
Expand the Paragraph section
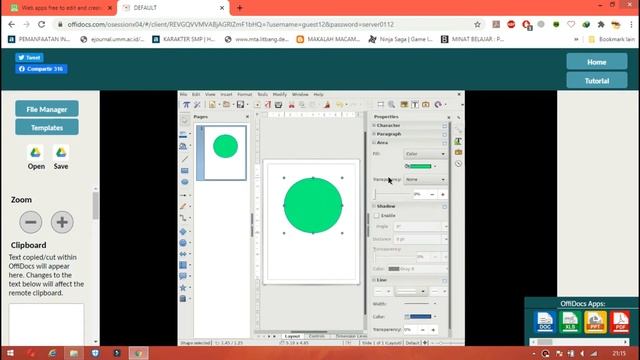374,134
